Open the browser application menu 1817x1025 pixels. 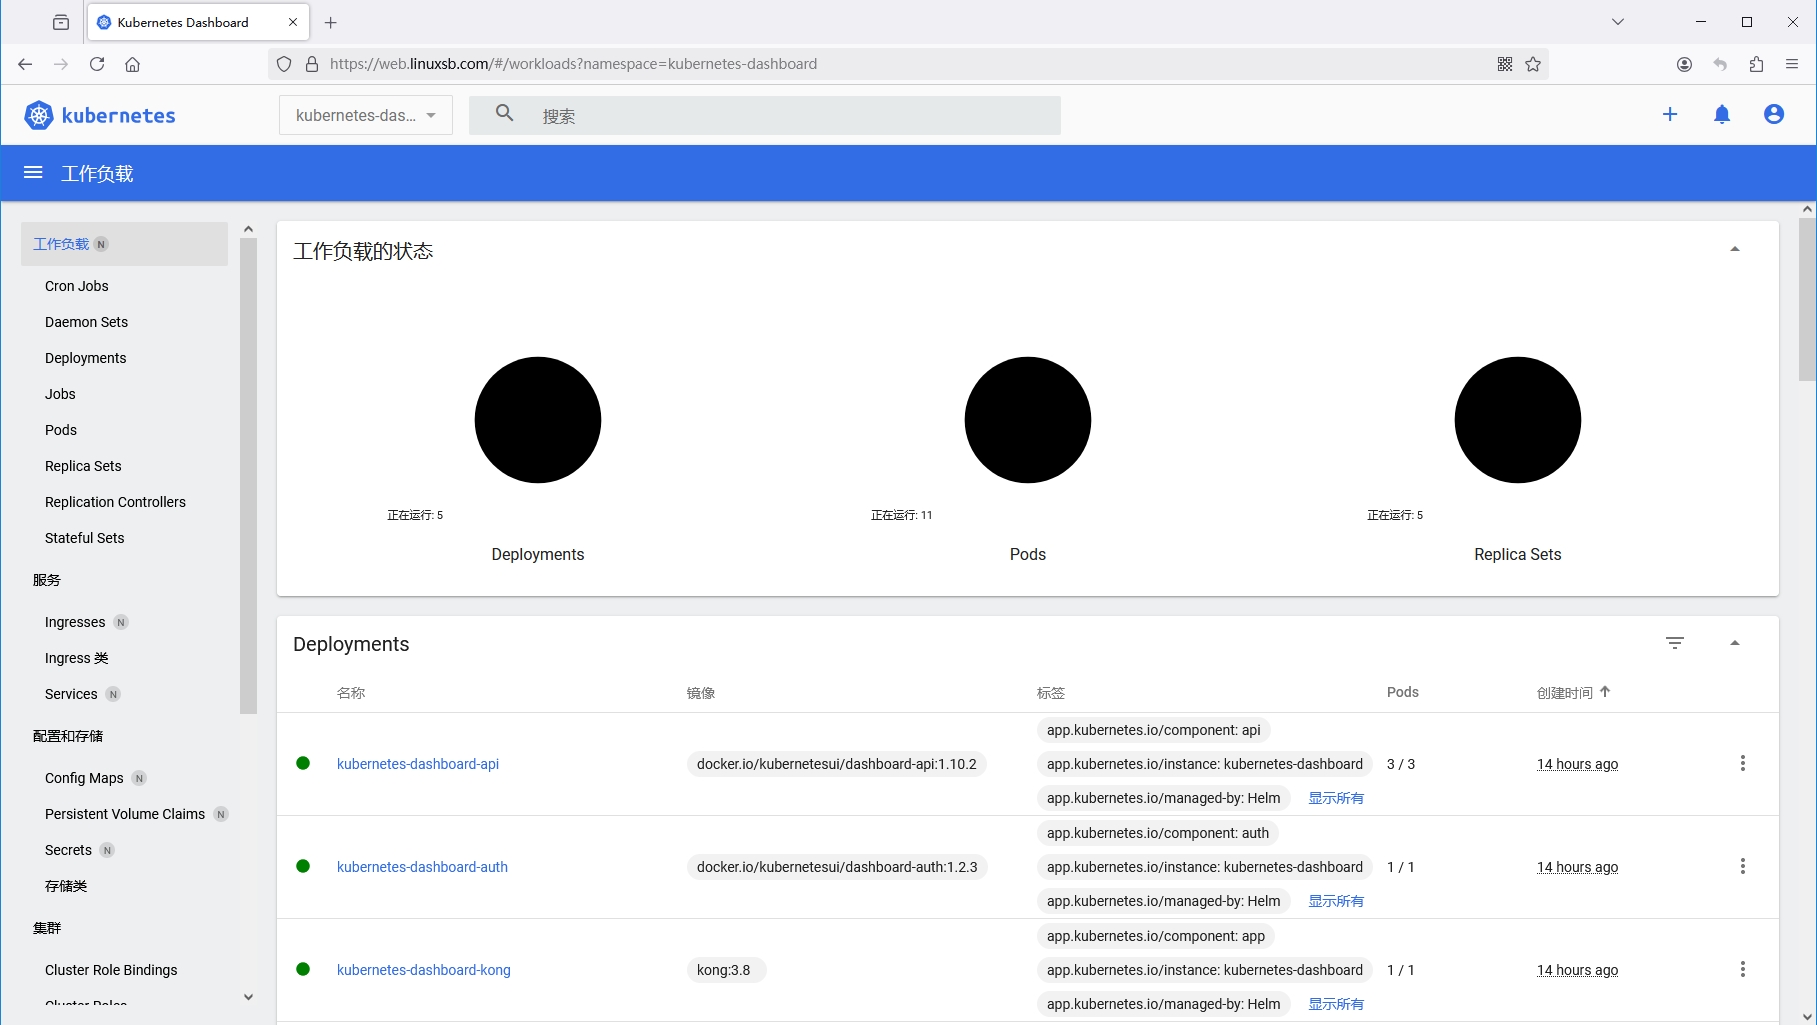pos(1792,64)
